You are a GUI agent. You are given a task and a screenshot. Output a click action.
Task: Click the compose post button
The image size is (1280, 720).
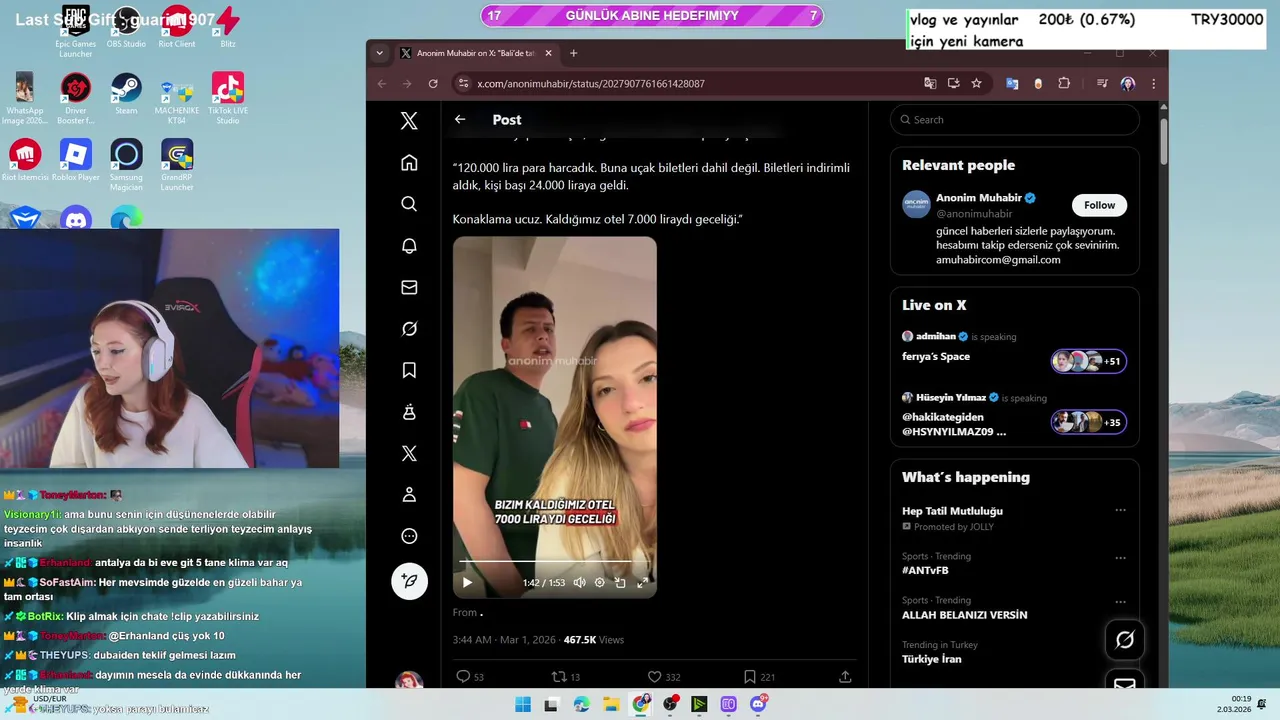[409, 581]
